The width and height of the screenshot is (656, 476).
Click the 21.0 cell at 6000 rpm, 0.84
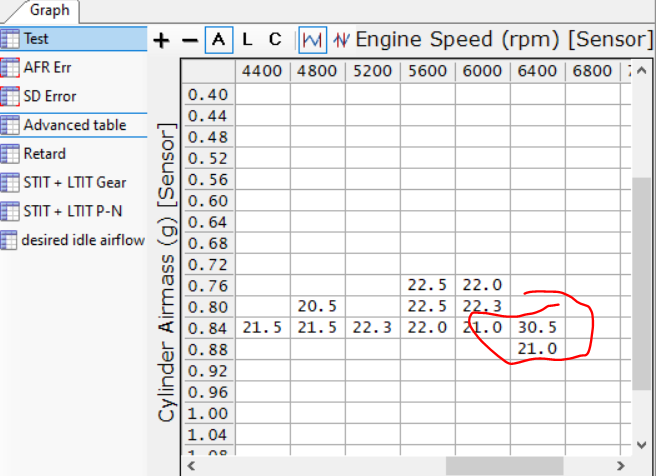(482, 328)
